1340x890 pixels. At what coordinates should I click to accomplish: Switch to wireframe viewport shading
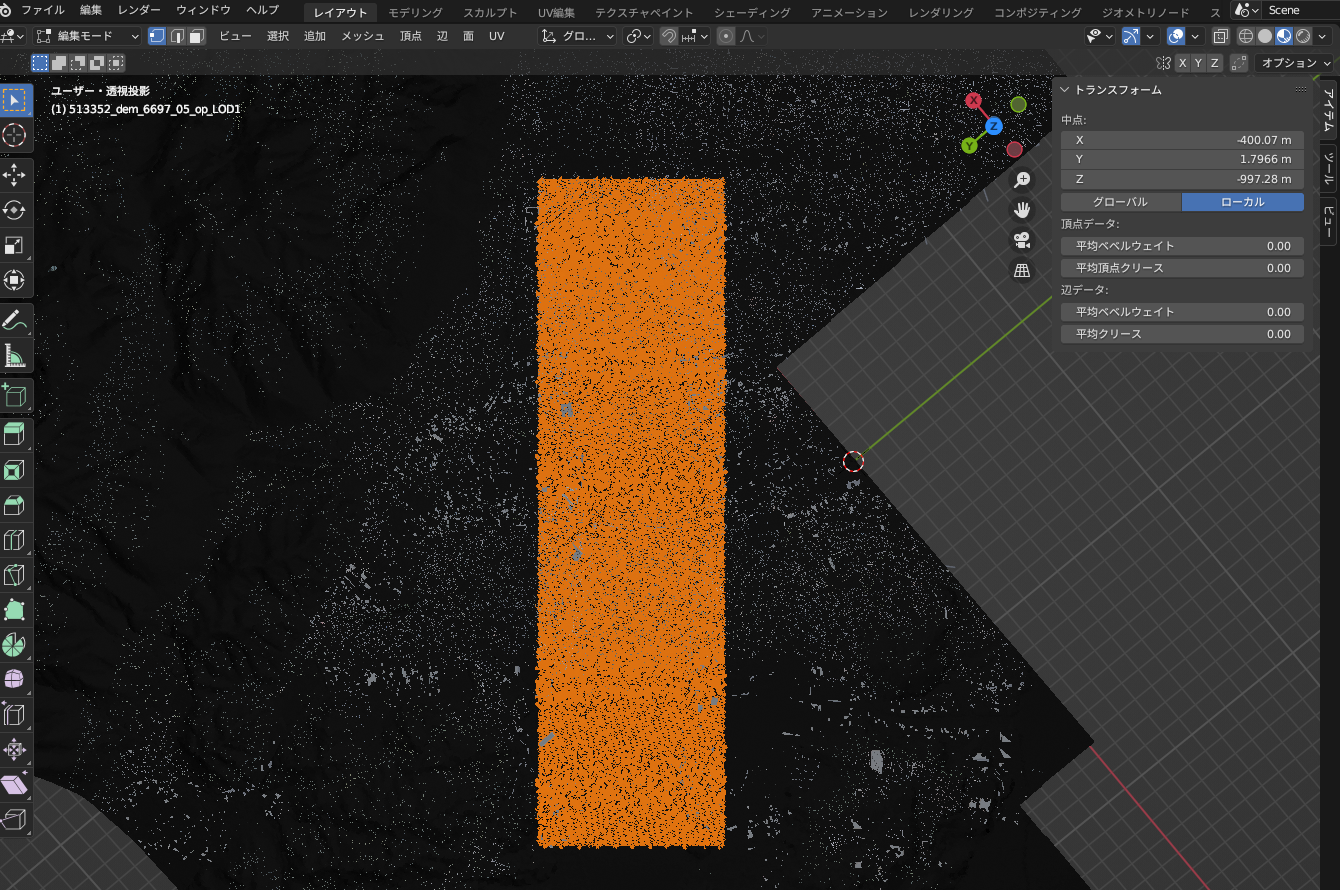[x=1246, y=36]
